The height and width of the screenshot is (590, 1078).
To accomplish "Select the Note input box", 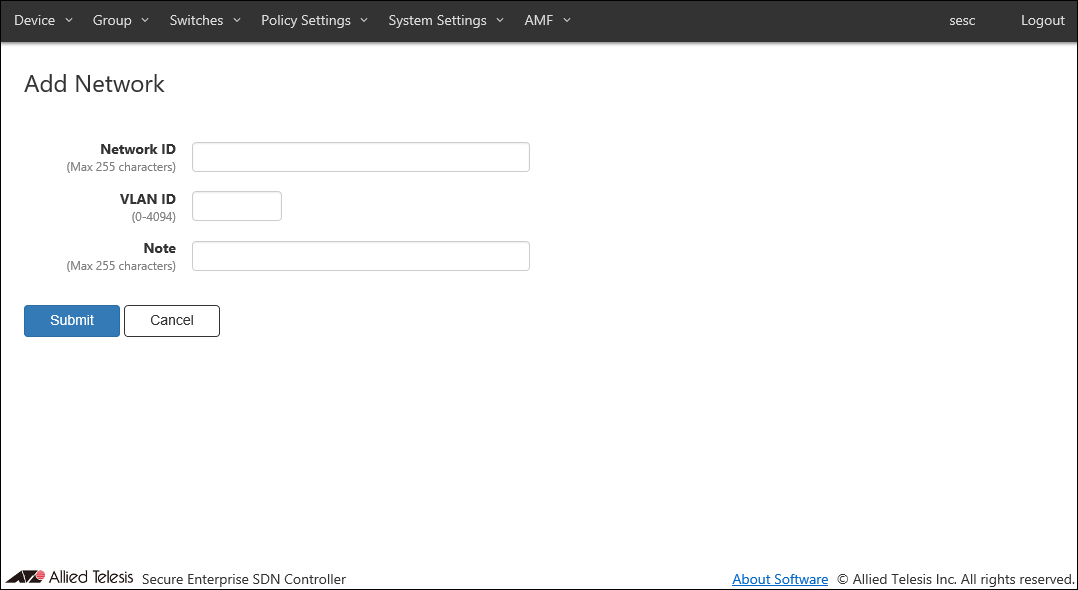I will tap(360, 256).
